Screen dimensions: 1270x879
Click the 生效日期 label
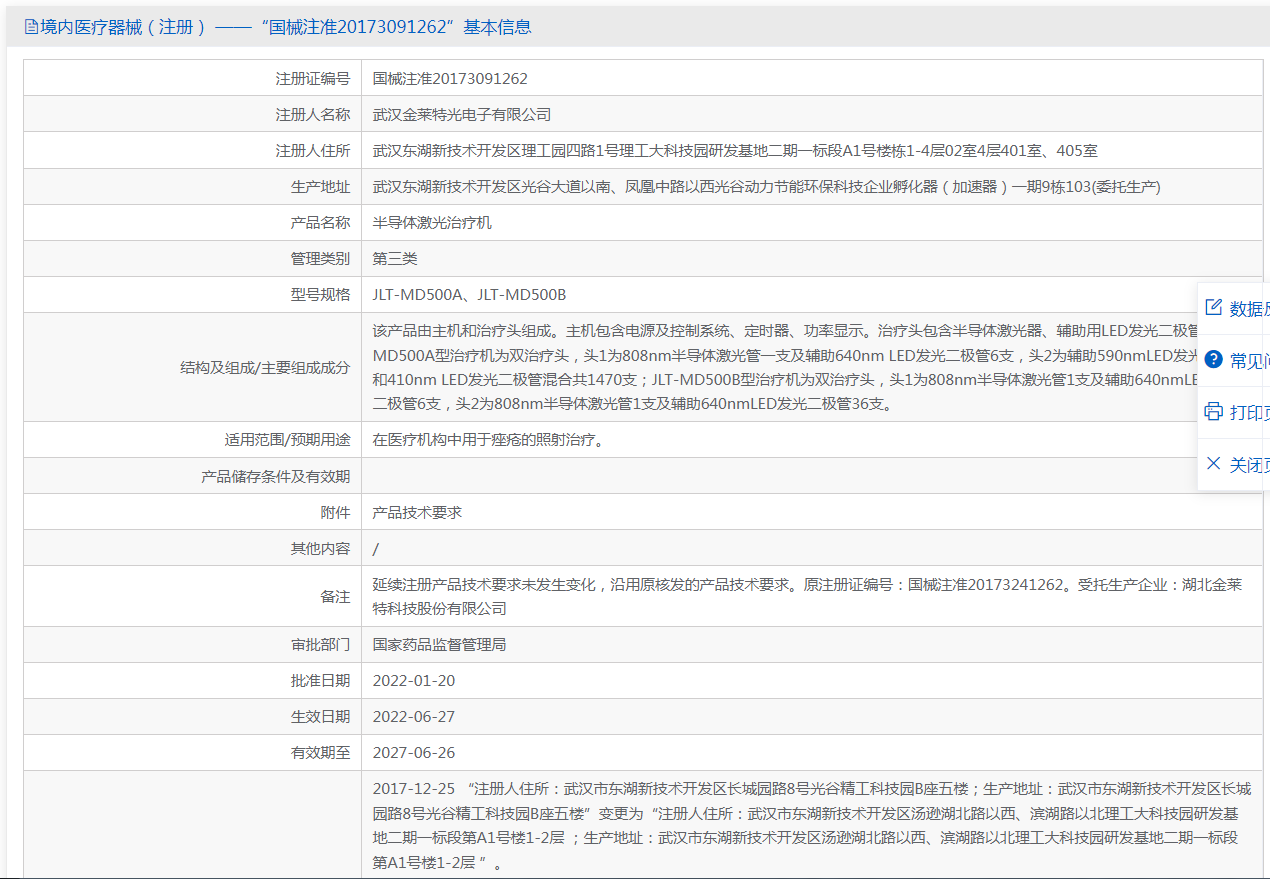320,716
